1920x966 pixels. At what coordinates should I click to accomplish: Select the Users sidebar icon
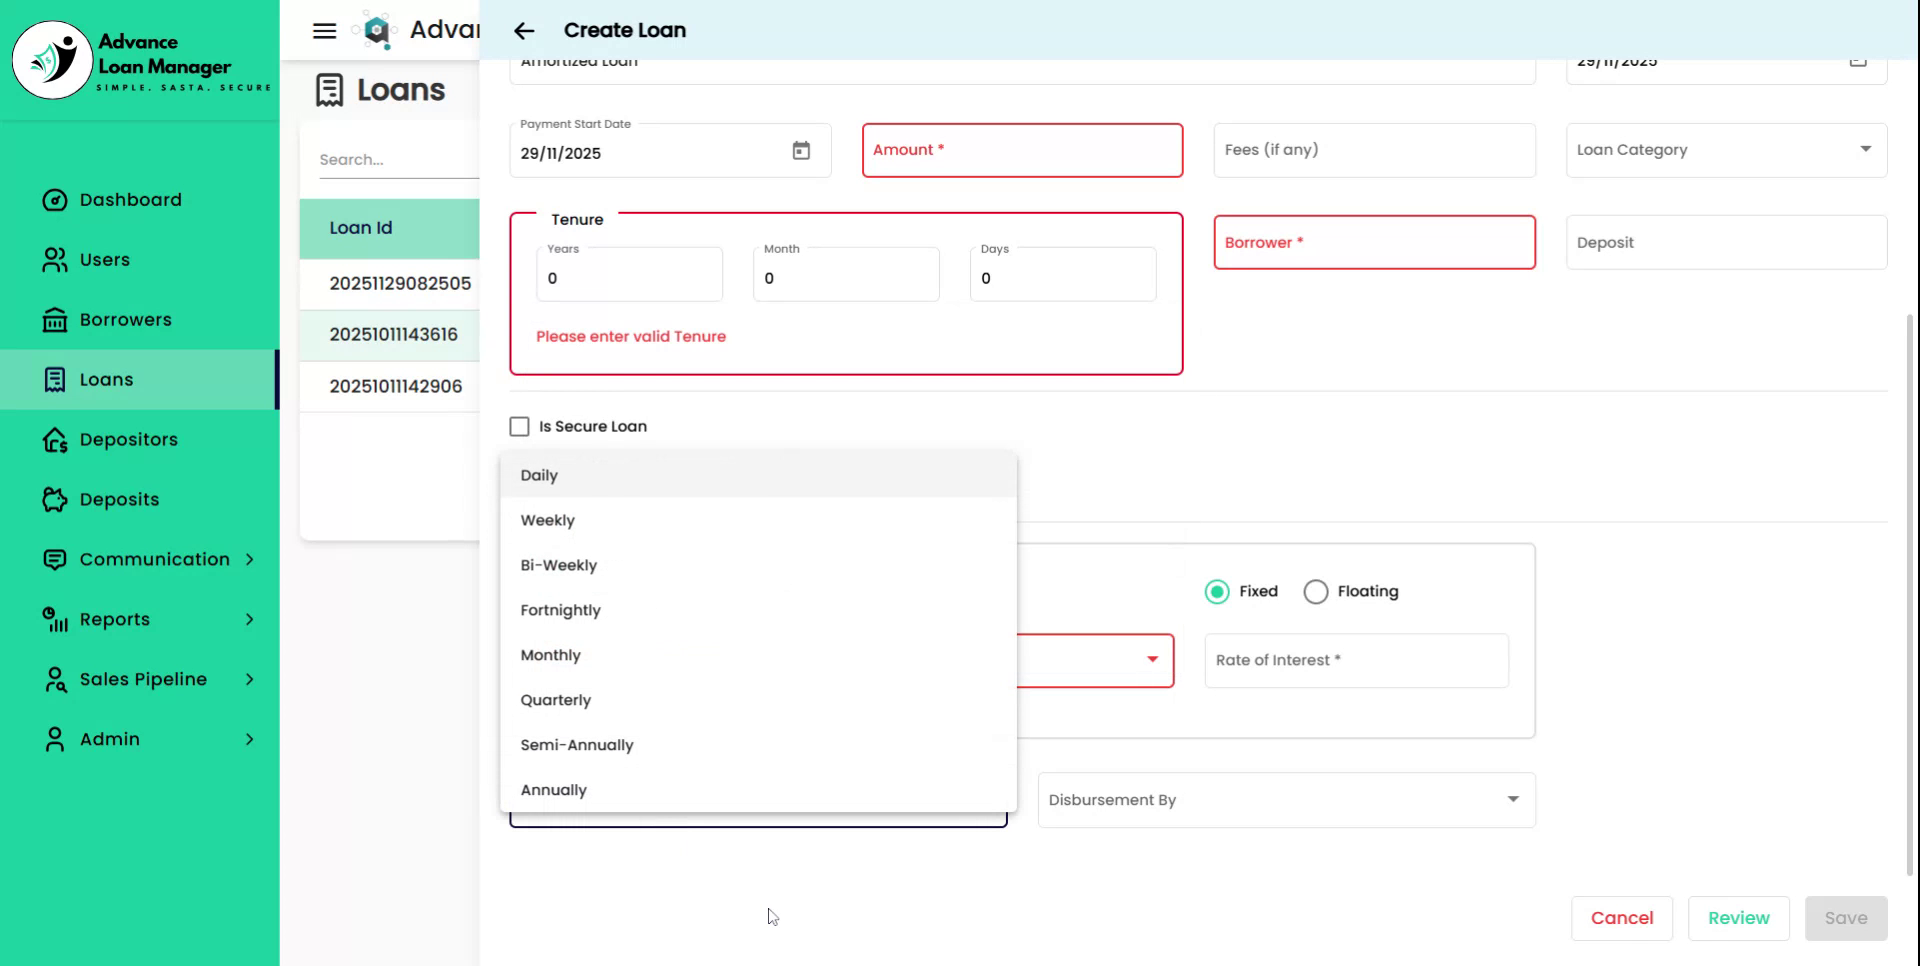point(55,259)
